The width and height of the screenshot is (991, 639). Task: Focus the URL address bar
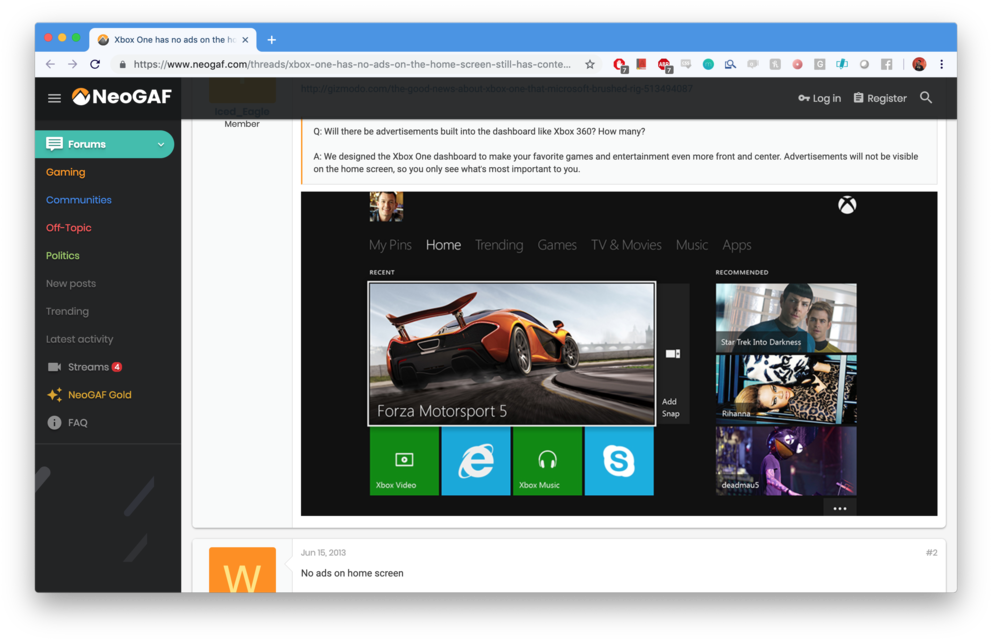coord(352,64)
